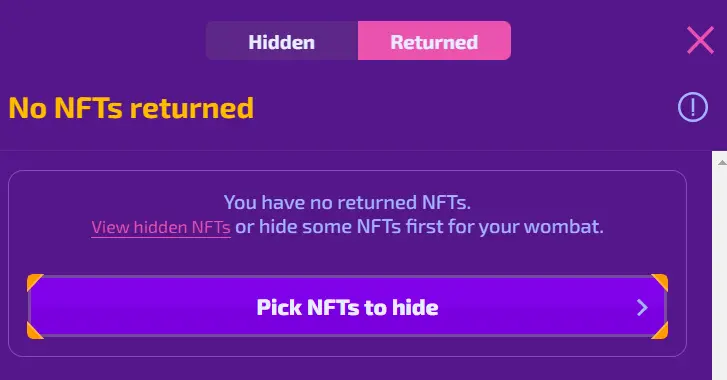The height and width of the screenshot is (380, 727).
Task: Click the scrollbar up arrow
Action: click(x=722, y=163)
